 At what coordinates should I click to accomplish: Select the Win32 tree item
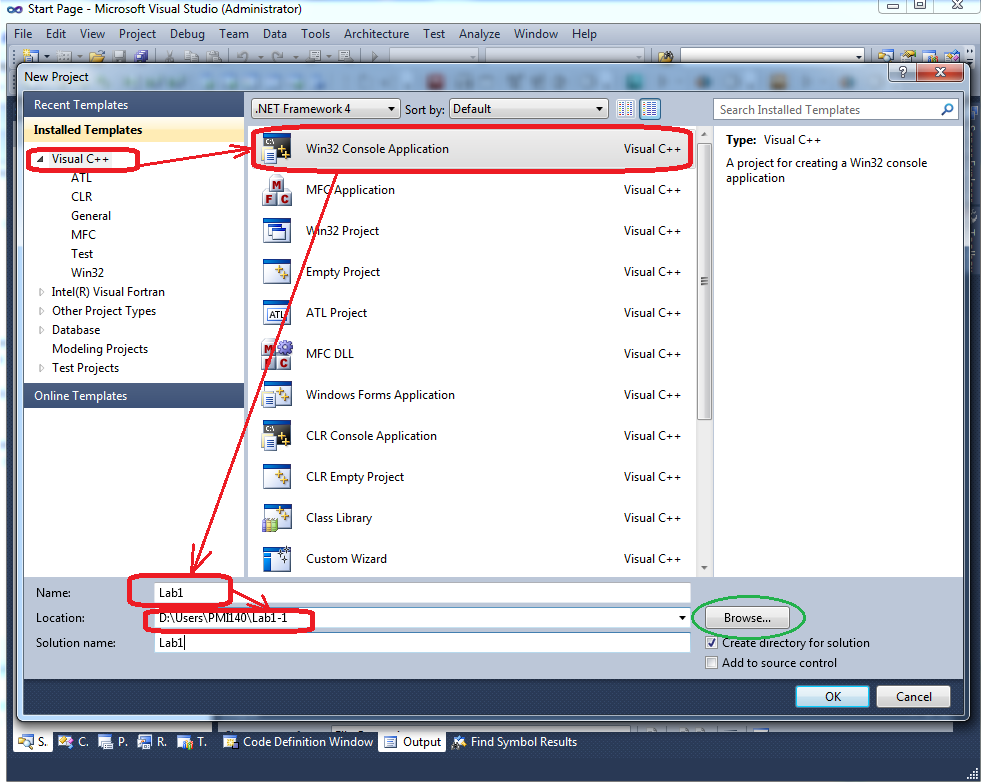click(87, 273)
